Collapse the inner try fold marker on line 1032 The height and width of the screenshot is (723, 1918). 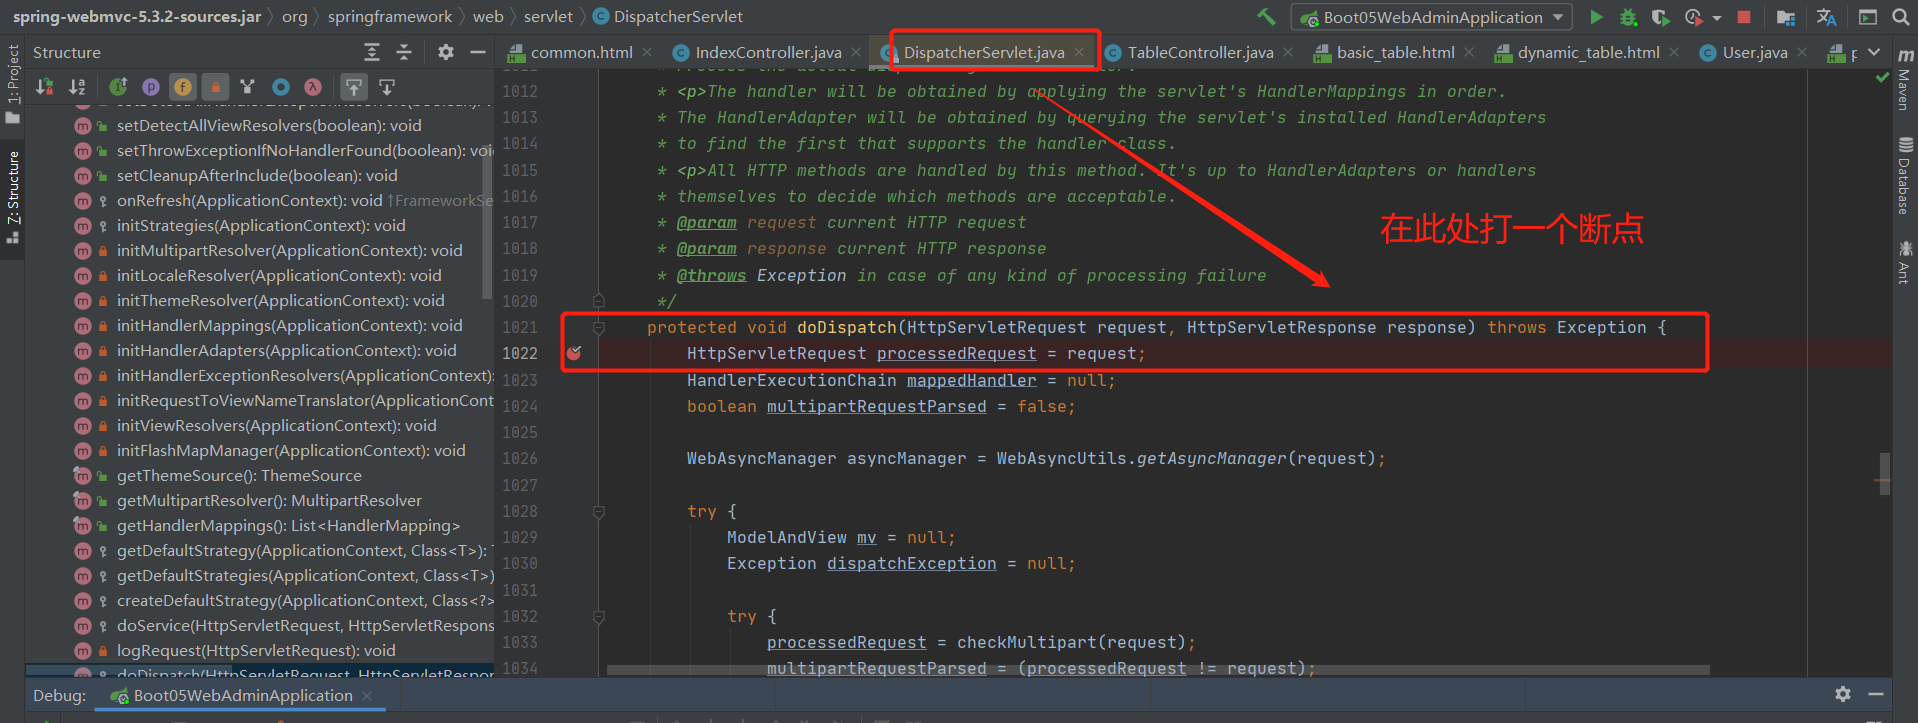[598, 616]
